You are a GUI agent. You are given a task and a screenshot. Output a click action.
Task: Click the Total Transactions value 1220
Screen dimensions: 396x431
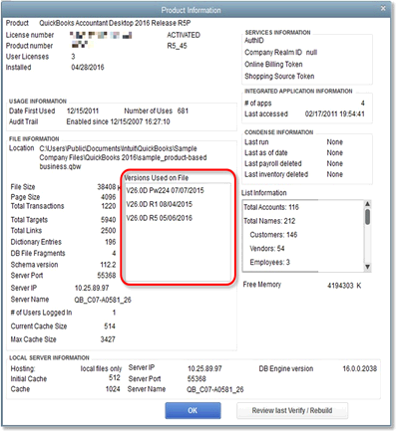tap(109, 206)
